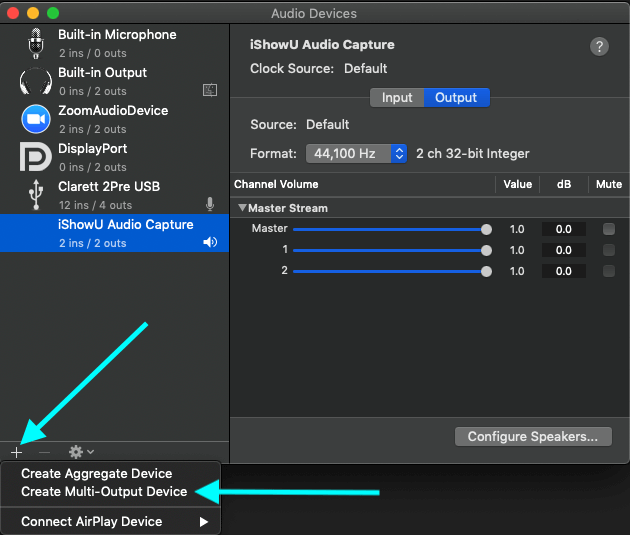Click the '2 ch 32-bit Integer' text
Image resolution: width=630 pixels, height=535 pixels.
(x=472, y=154)
